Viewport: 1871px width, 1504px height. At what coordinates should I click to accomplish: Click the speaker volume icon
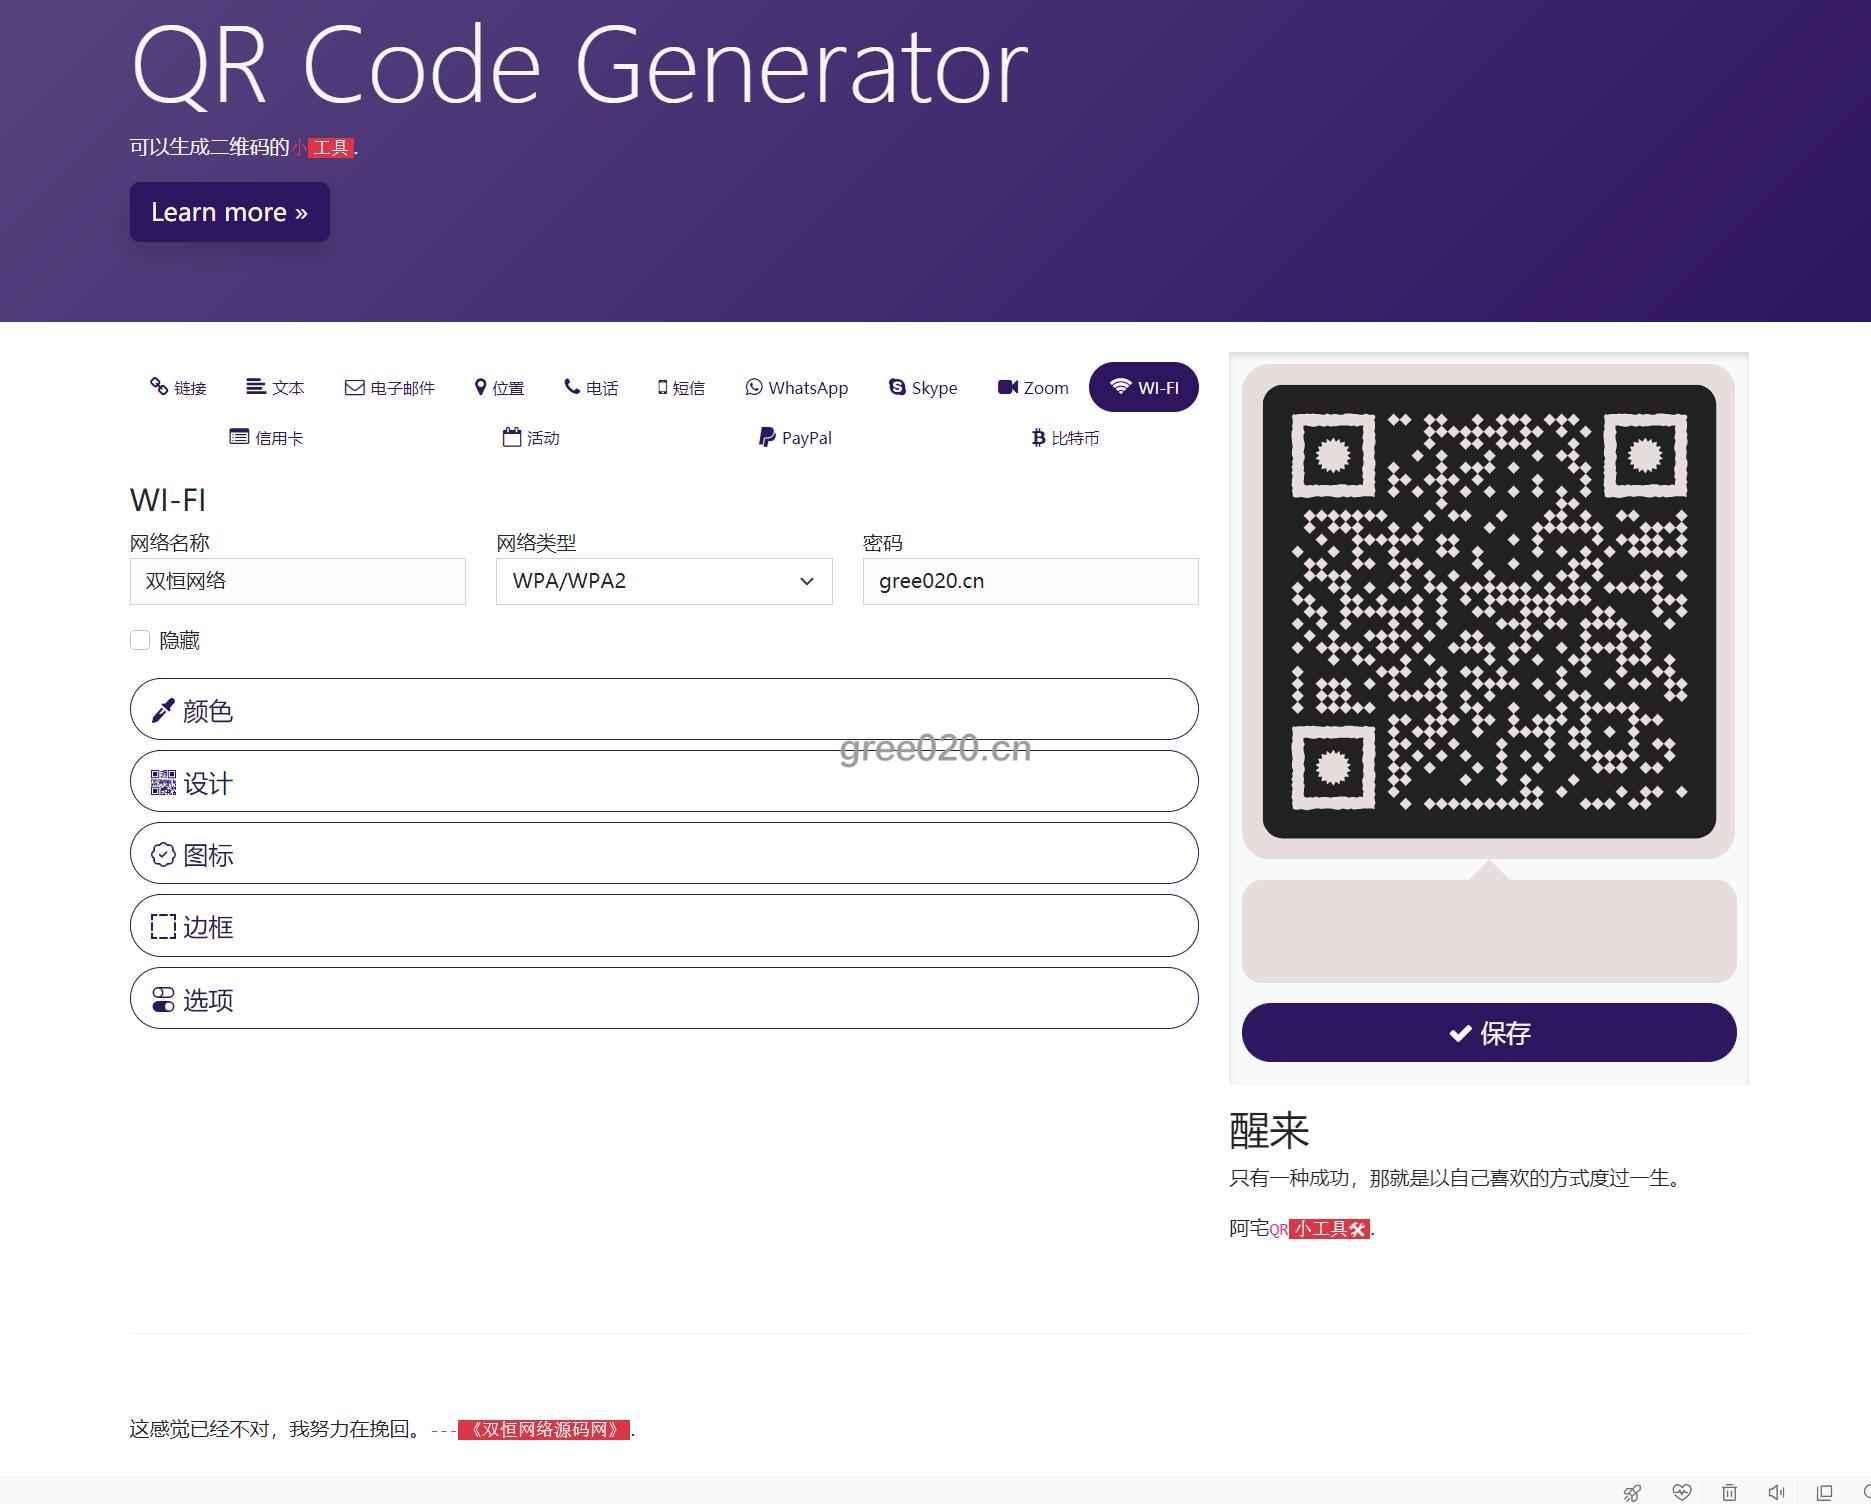[1776, 1492]
